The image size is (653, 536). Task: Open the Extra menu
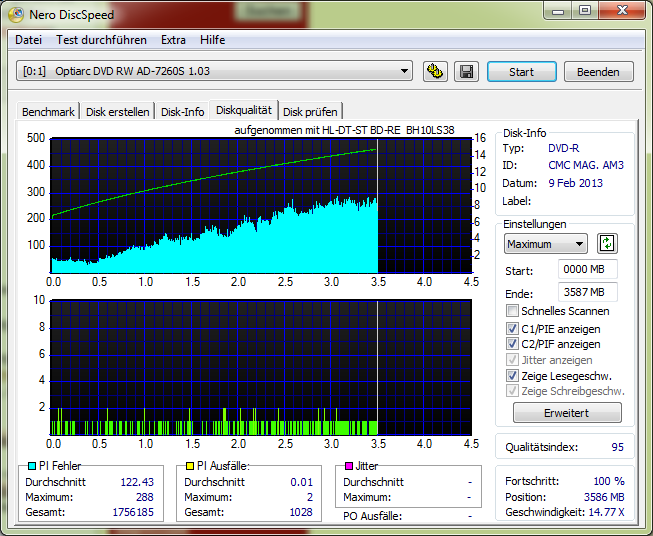(x=173, y=40)
